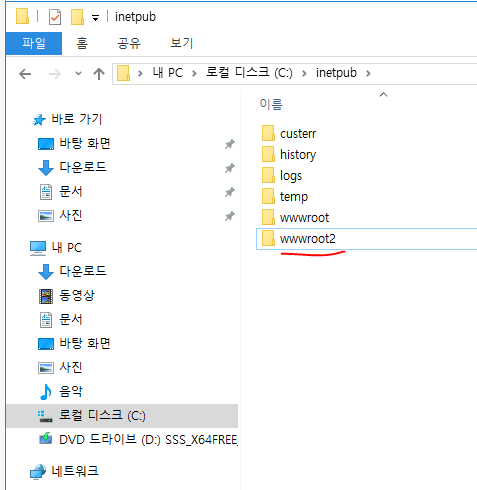Select the temp folder
Viewport: 477px width, 490px height.
tap(294, 197)
